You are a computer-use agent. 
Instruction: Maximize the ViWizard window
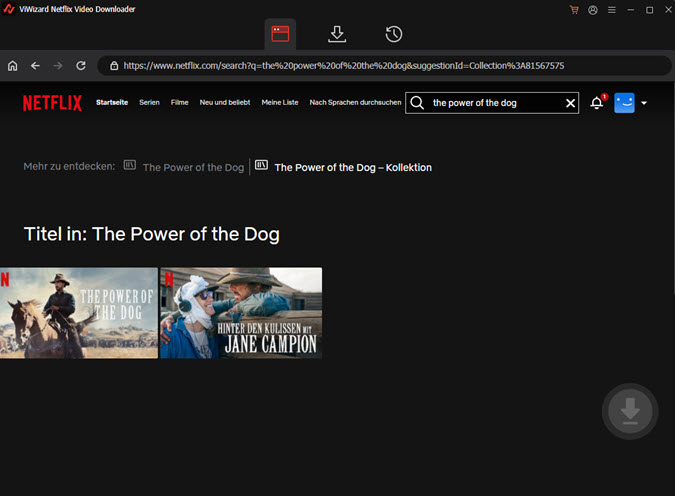650,10
